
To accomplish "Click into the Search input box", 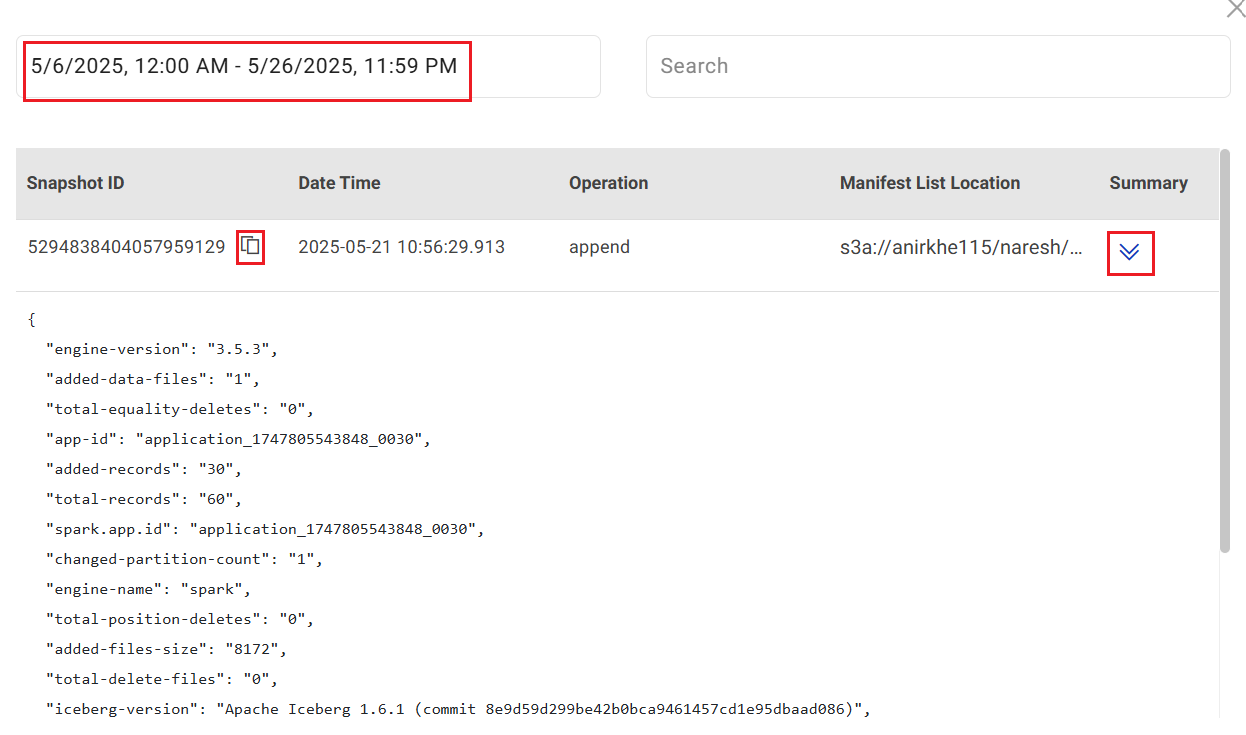I will click(937, 67).
